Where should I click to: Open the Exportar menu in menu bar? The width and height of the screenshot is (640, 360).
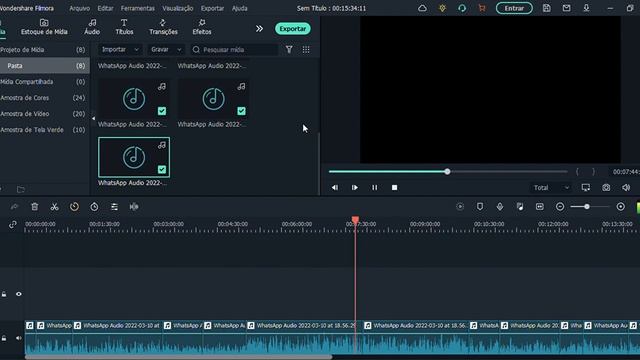tap(212, 8)
